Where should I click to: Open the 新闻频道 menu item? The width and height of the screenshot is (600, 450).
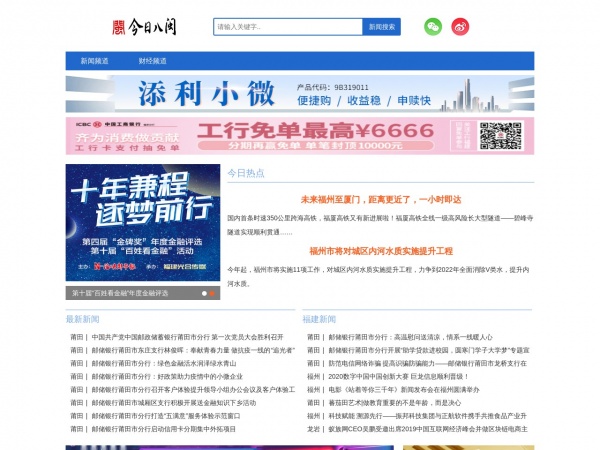95,61
